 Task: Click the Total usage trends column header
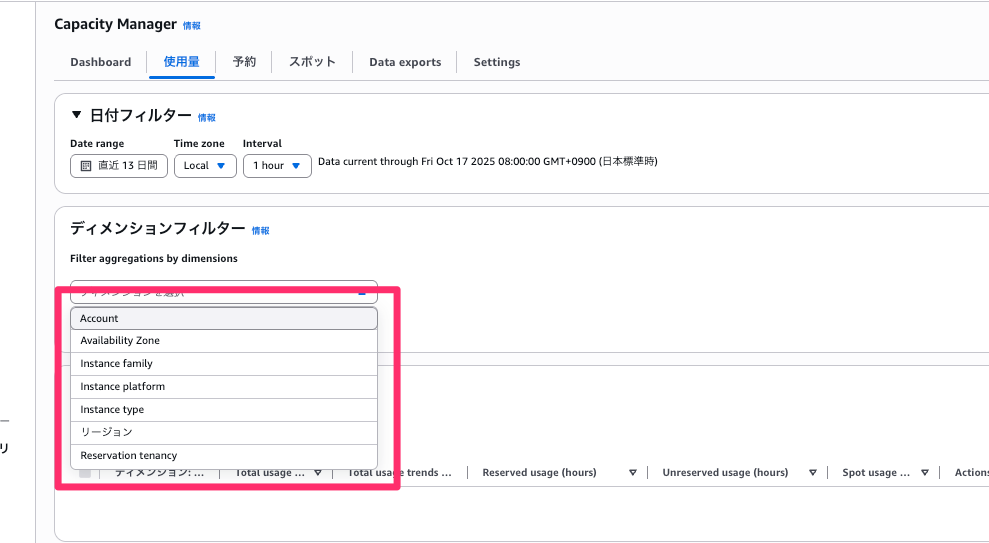click(x=400, y=472)
